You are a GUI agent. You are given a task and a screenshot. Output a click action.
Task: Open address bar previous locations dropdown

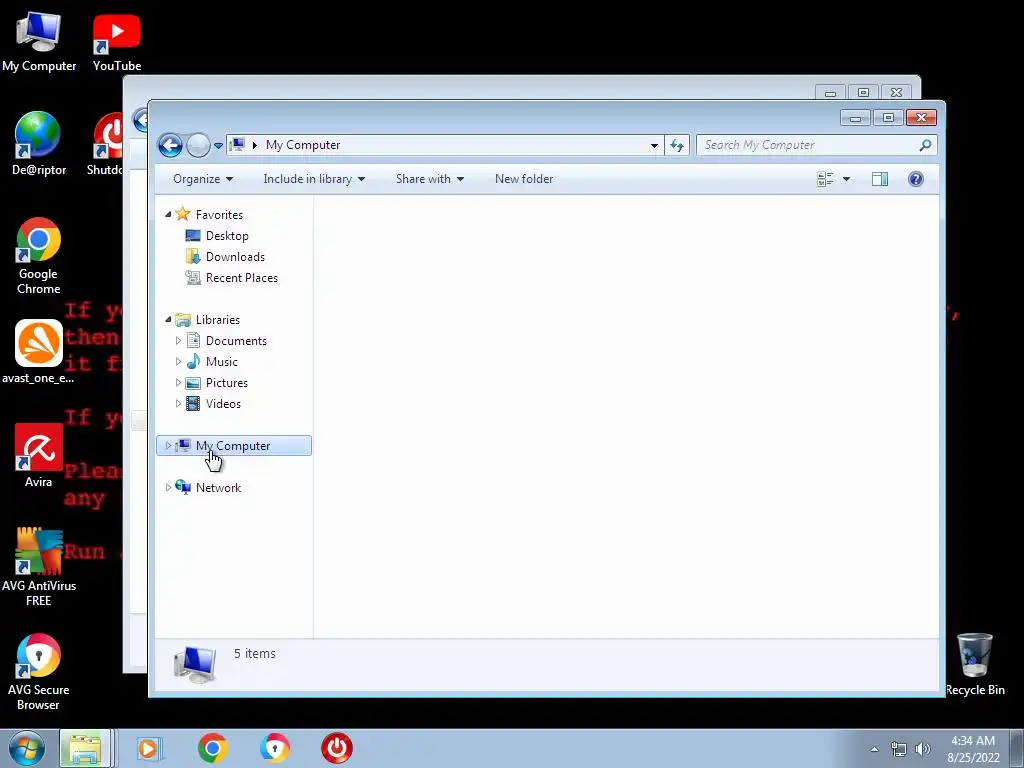click(x=654, y=146)
